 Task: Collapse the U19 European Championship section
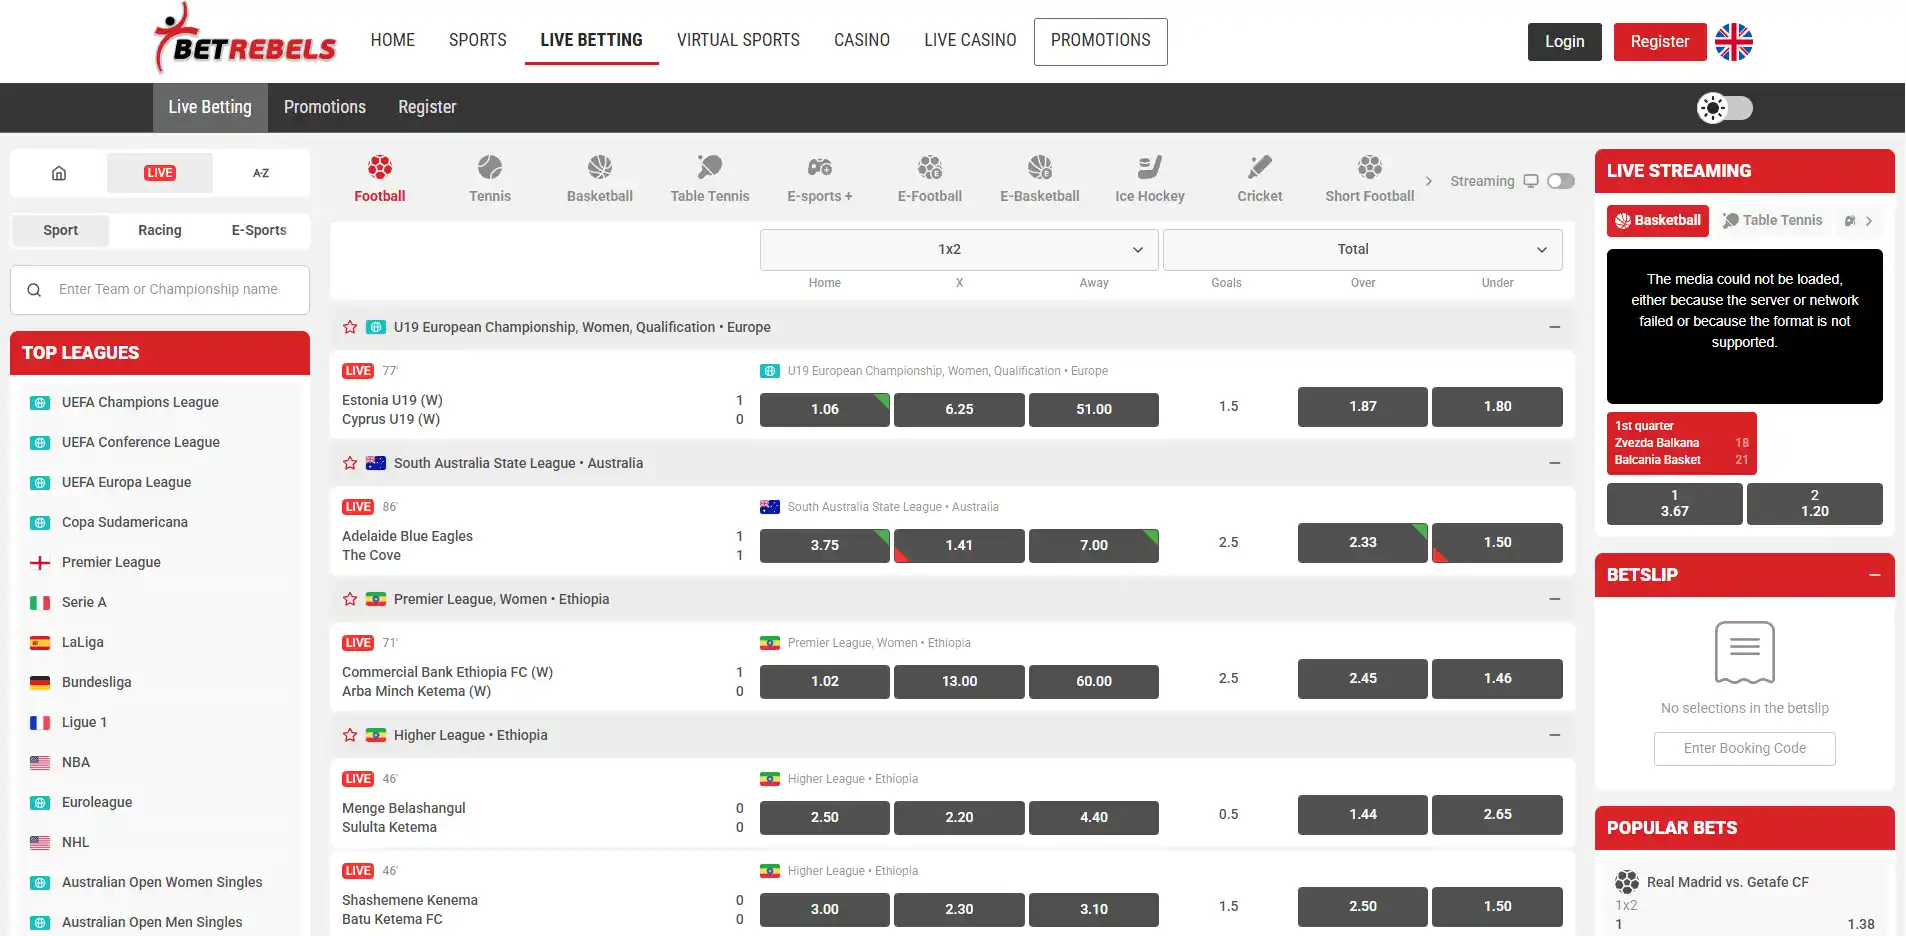tap(1555, 327)
